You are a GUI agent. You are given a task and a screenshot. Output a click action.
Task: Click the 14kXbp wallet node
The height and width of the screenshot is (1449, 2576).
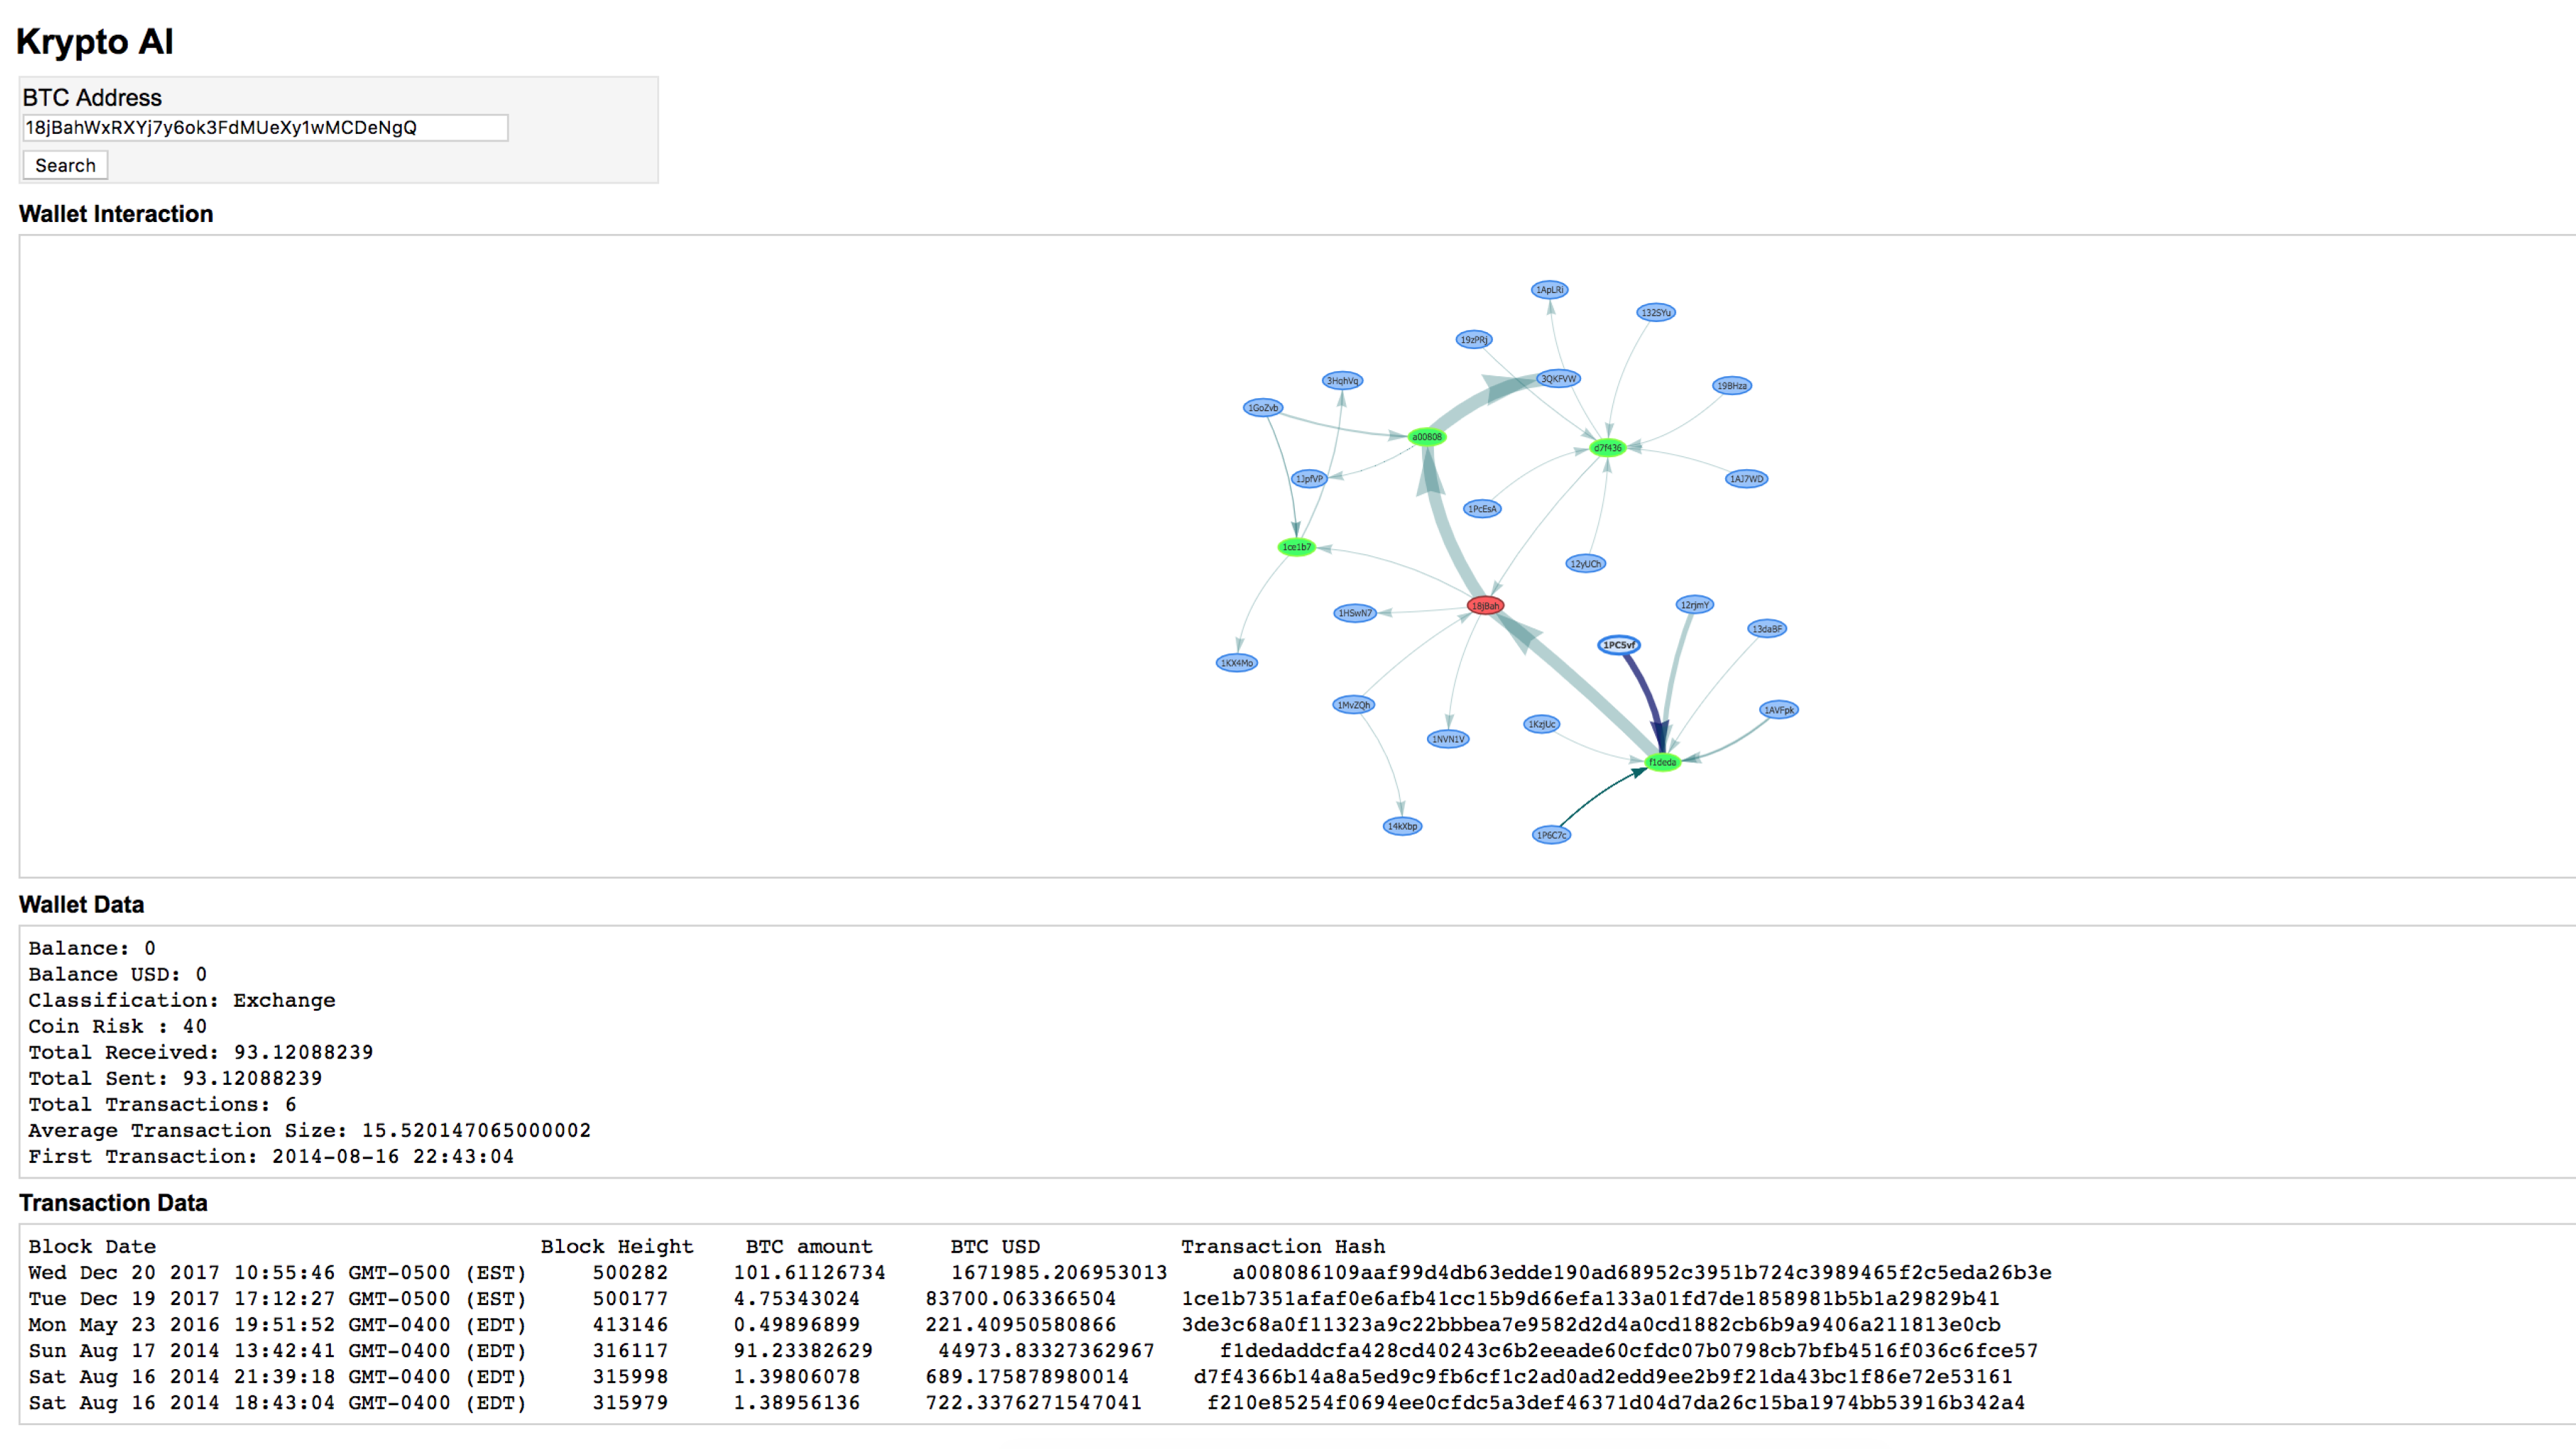coord(1402,826)
